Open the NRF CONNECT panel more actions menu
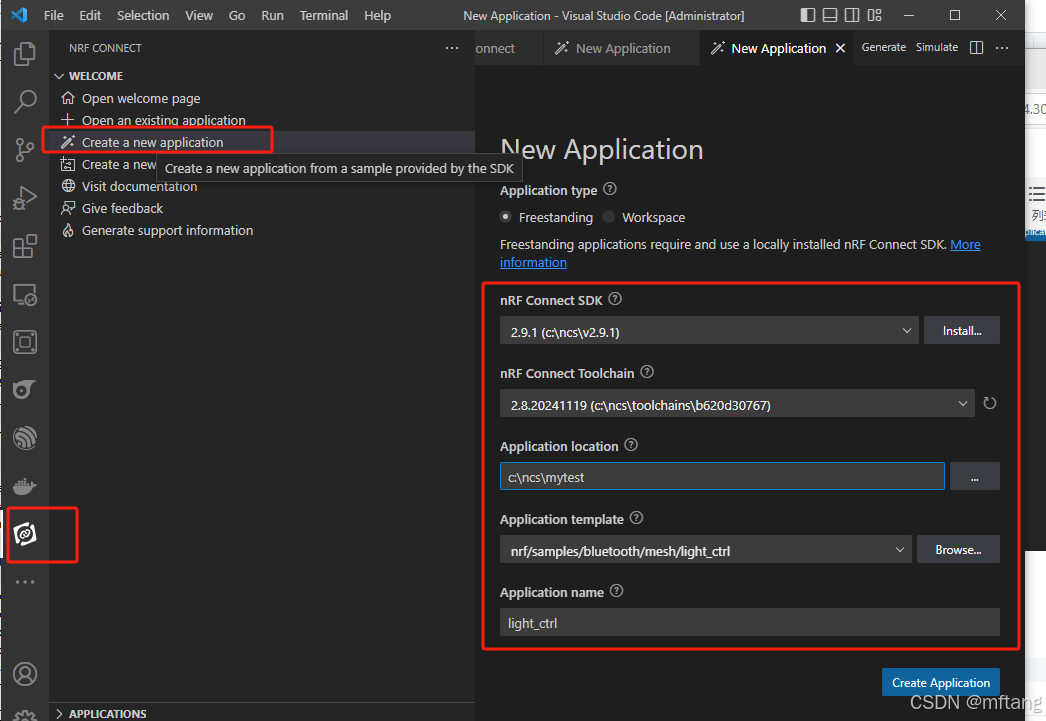Screen dimensions: 1046x721 coord(452,48)
